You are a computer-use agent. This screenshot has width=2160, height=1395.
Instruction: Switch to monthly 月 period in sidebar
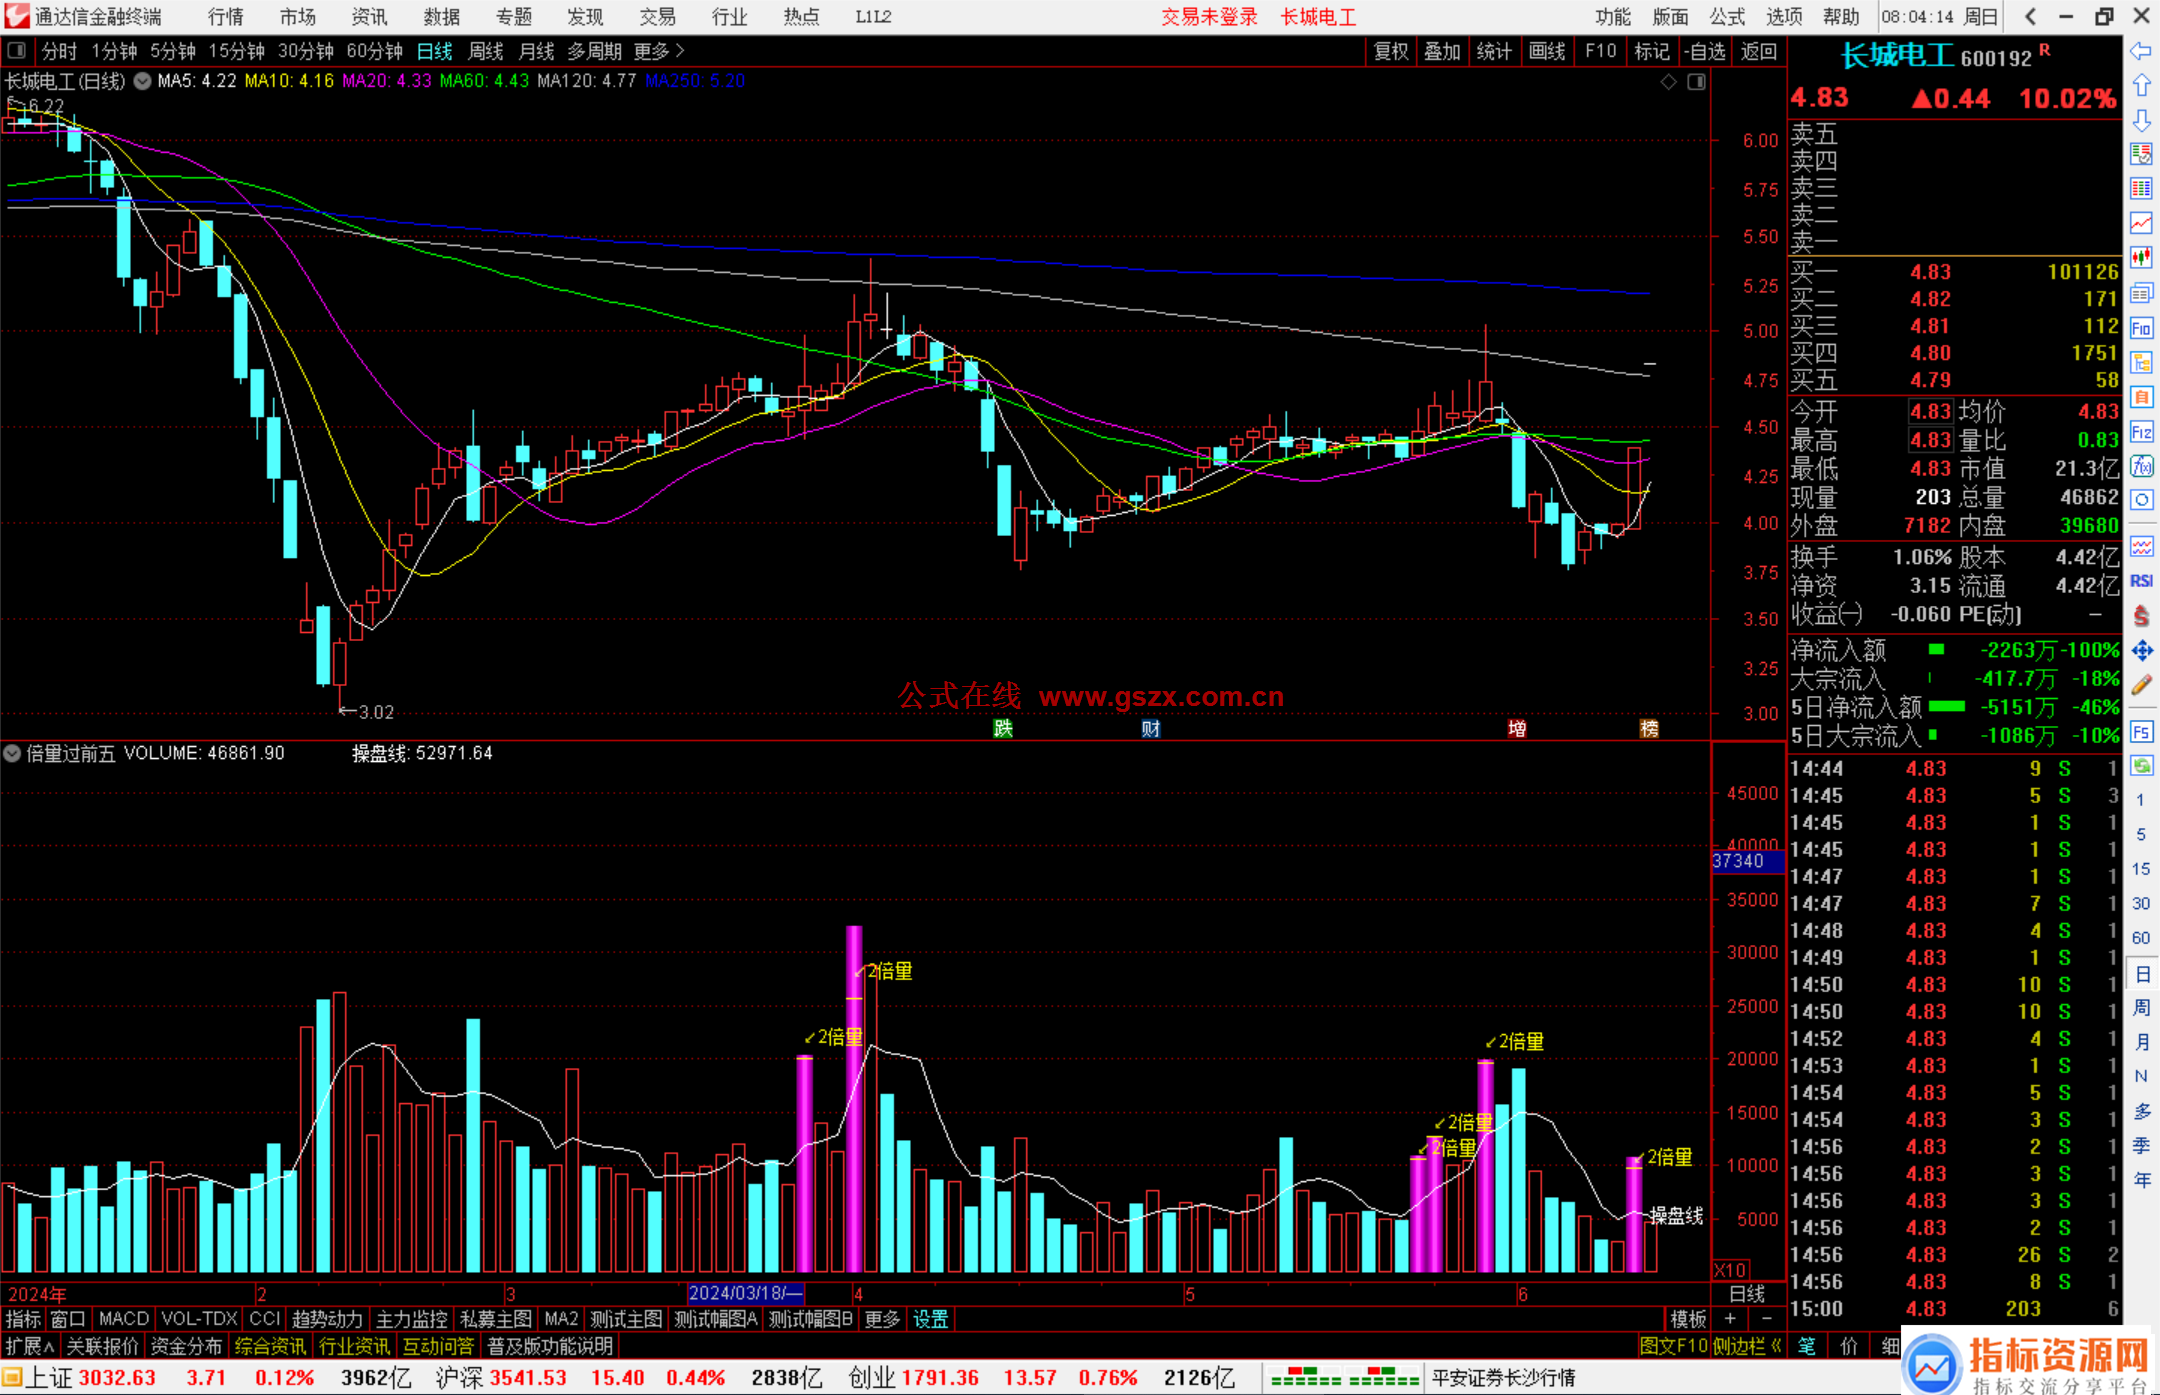2141,1042
